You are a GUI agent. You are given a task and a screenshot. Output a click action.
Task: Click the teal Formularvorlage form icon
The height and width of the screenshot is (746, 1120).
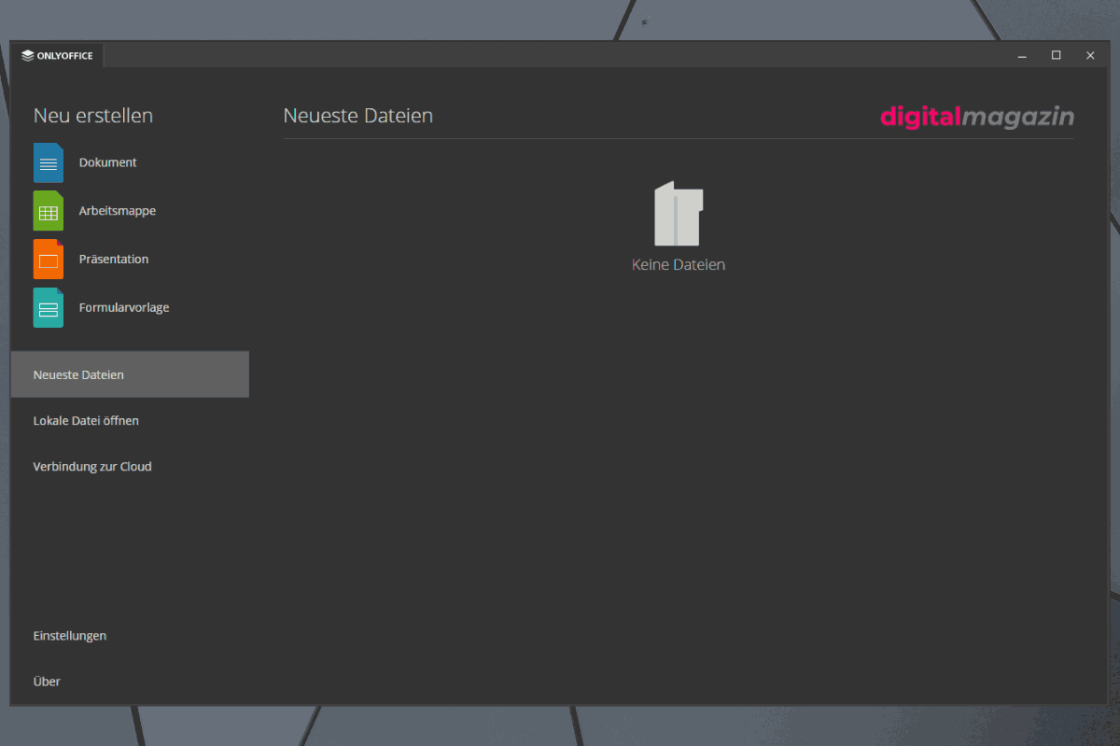coord(48,308)
